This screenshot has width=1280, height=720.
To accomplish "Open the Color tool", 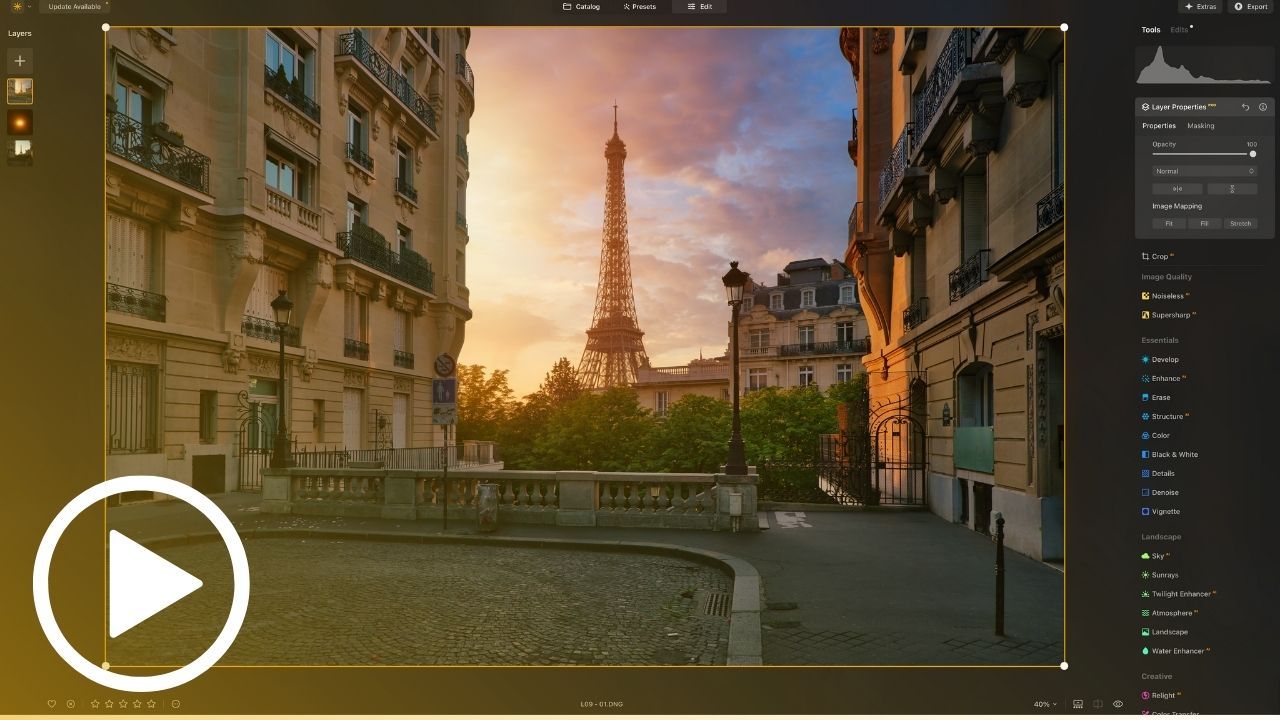I will (x=1156, y=436).
